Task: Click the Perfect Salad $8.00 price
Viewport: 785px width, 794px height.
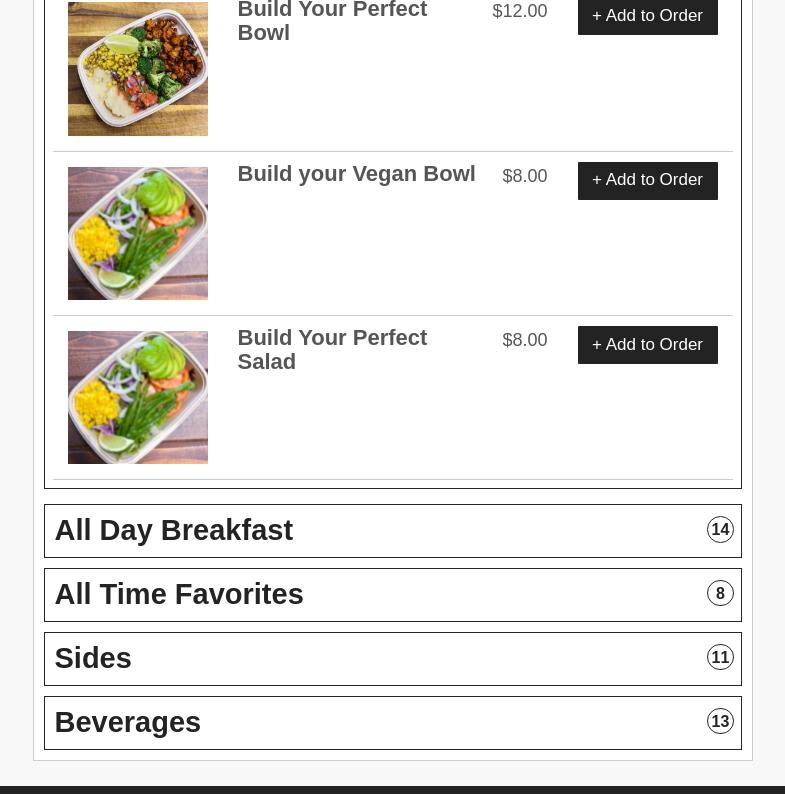Action: [525, 340]
